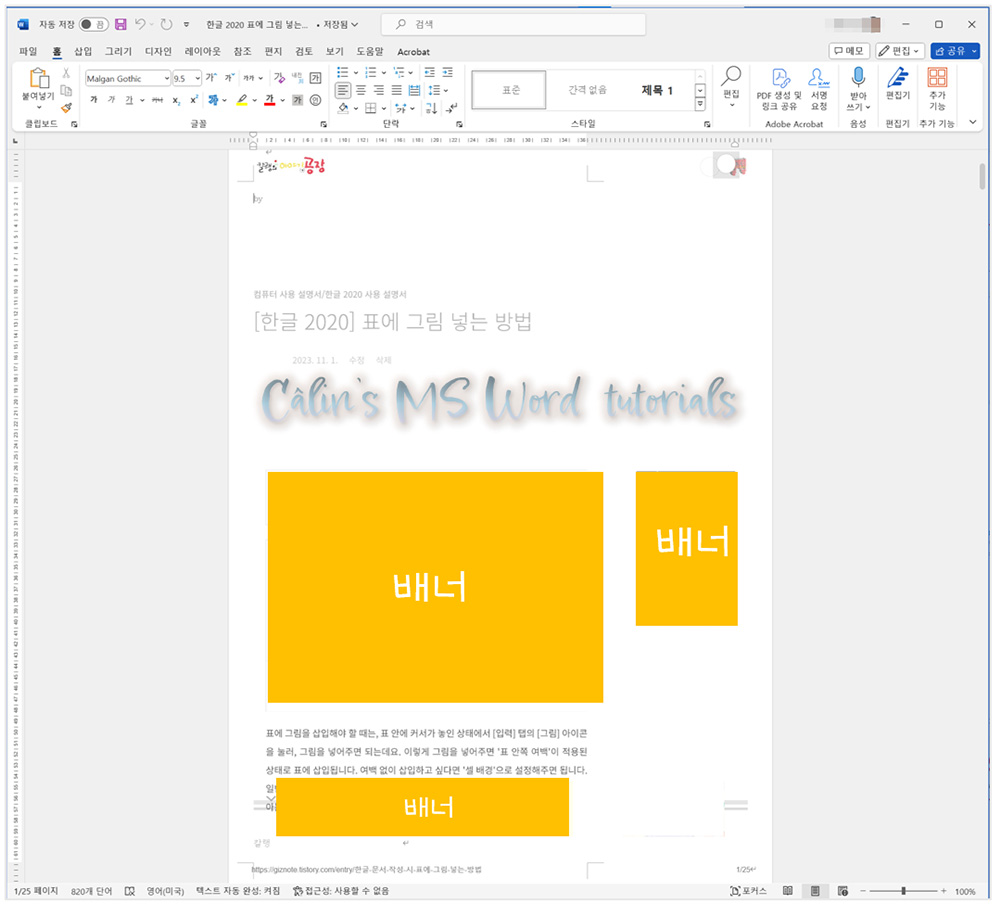Apply yellow text highlight color
The image size is (1000, 916).
[242, 100]
